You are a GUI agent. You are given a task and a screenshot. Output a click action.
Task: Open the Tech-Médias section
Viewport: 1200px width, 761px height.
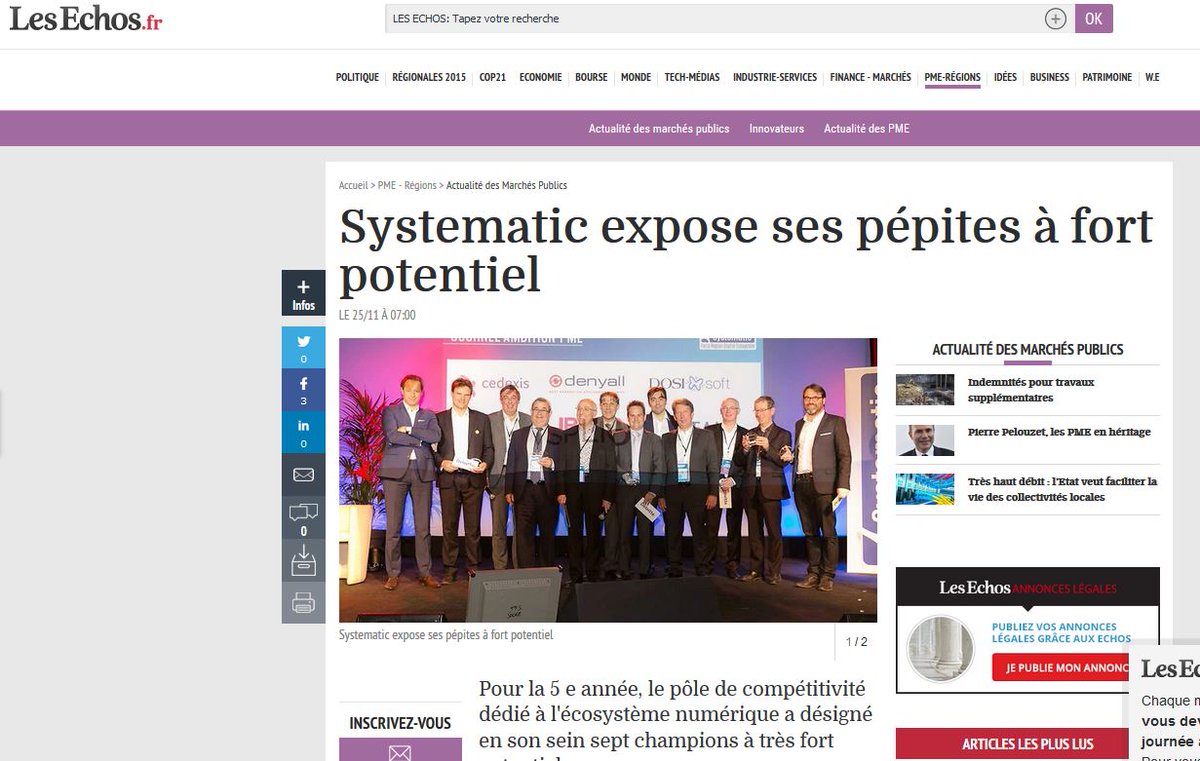click(692, 77)
